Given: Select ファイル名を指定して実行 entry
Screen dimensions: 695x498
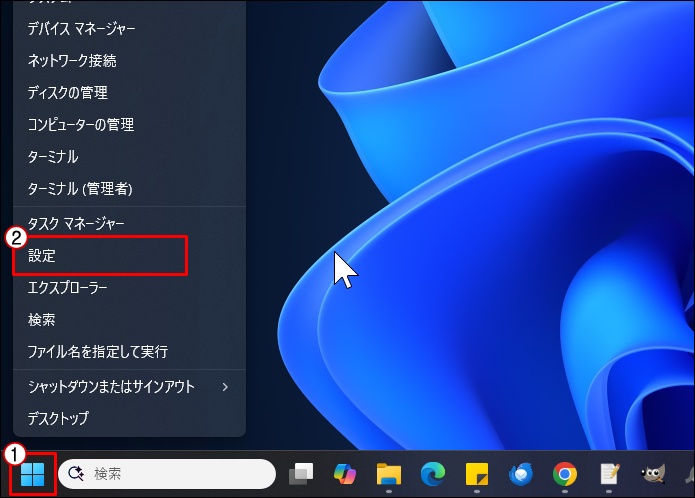Looking at the screenshot, I should (129, 351).
